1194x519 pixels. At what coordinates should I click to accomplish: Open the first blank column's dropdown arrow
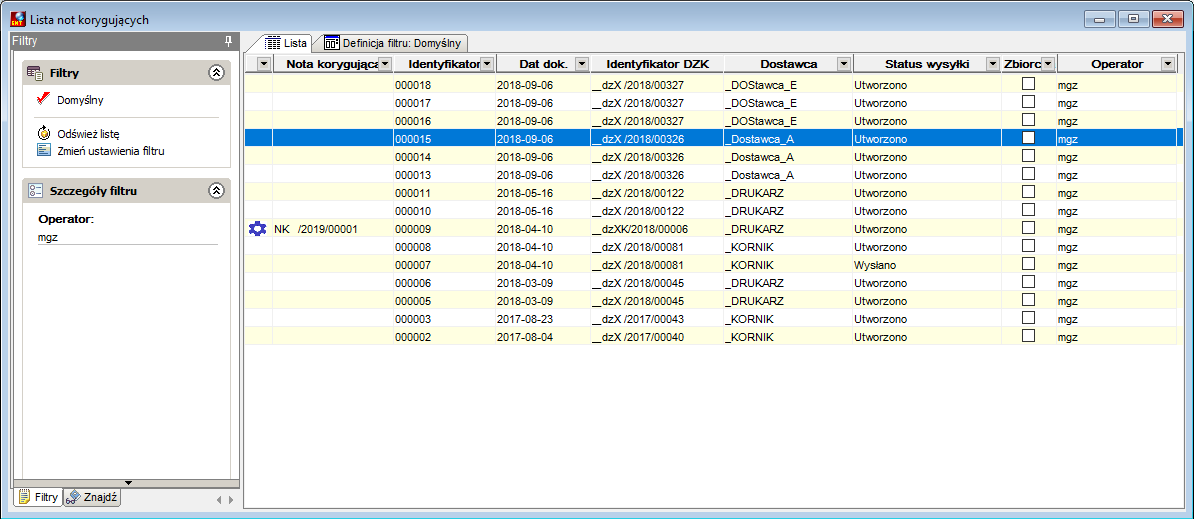tap(263, 64)
